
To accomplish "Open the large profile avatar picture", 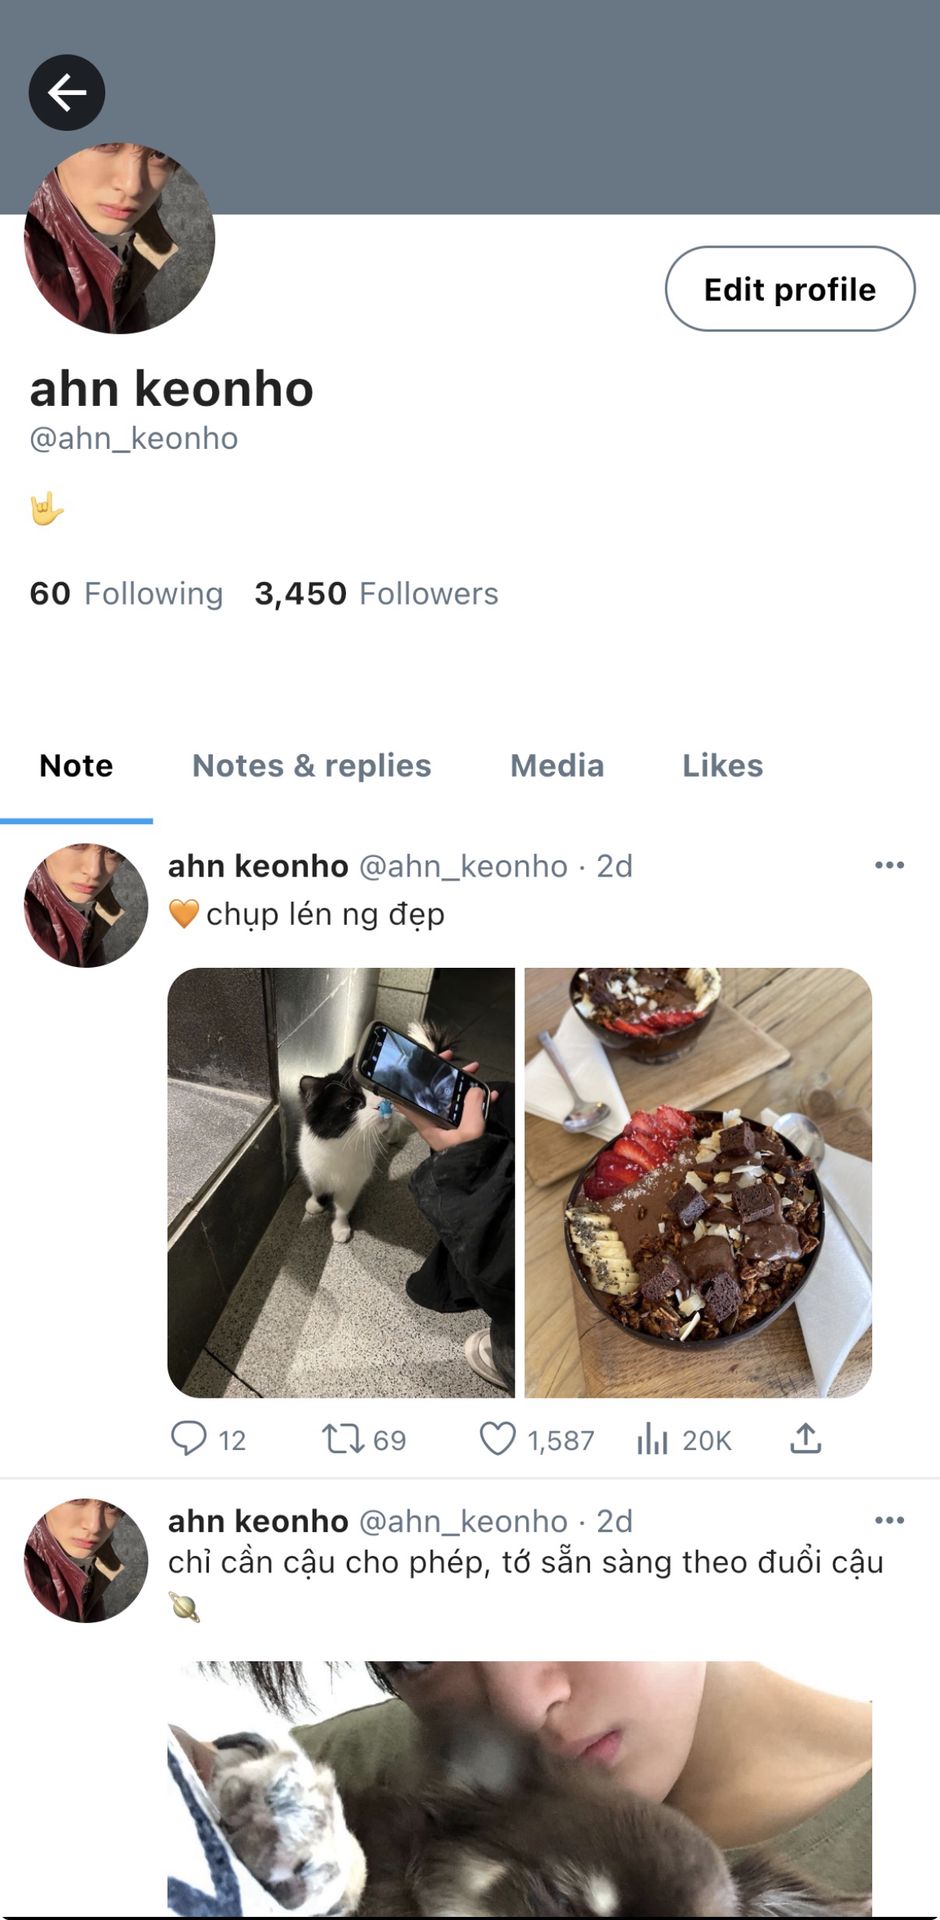I will [x=119, y=238].
